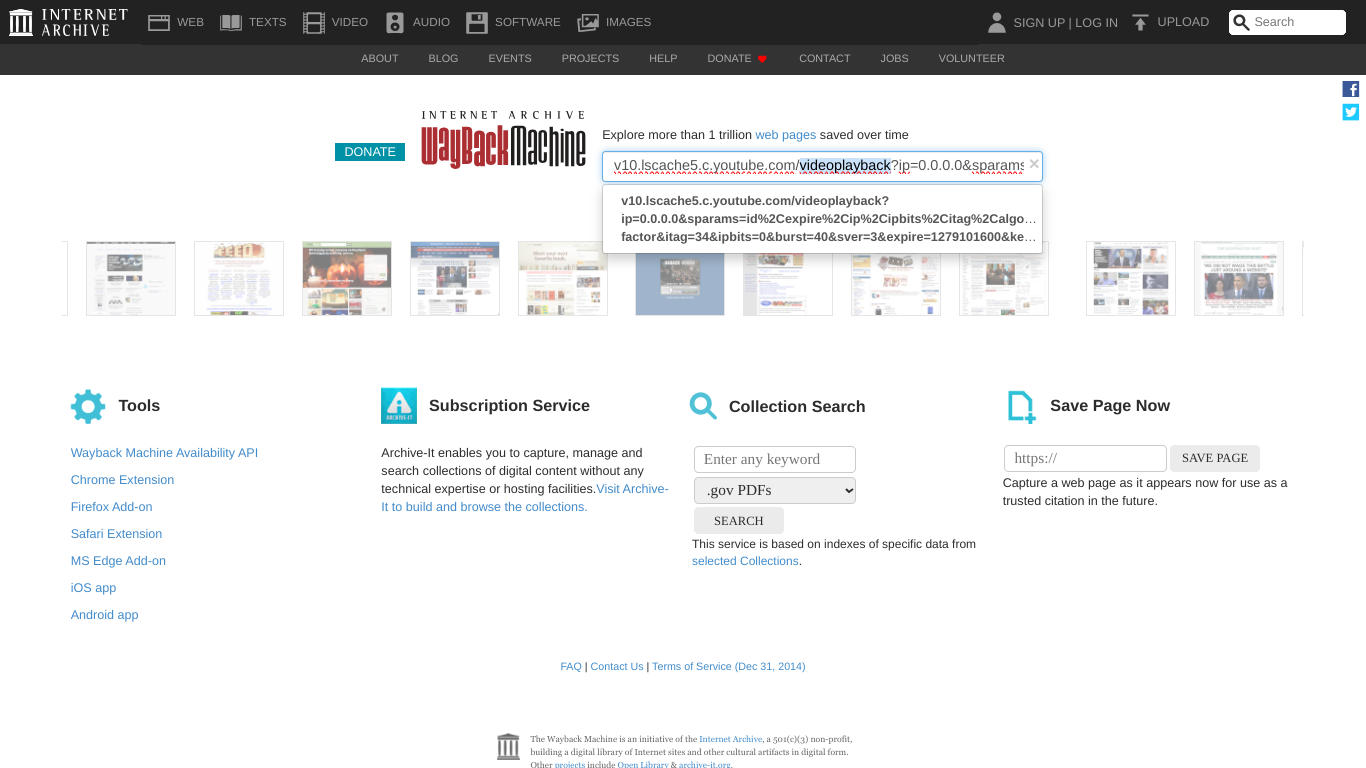This screenshot has height=768, width=1366.
Task: Open the AUDIO collection icon
Action: [x=393, y=21]
